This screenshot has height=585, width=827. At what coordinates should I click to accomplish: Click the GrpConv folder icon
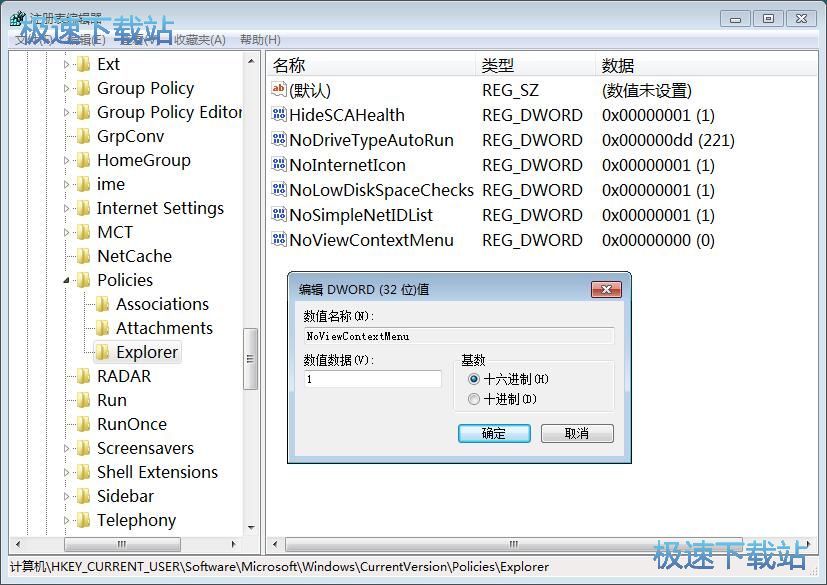click(83, 136)
